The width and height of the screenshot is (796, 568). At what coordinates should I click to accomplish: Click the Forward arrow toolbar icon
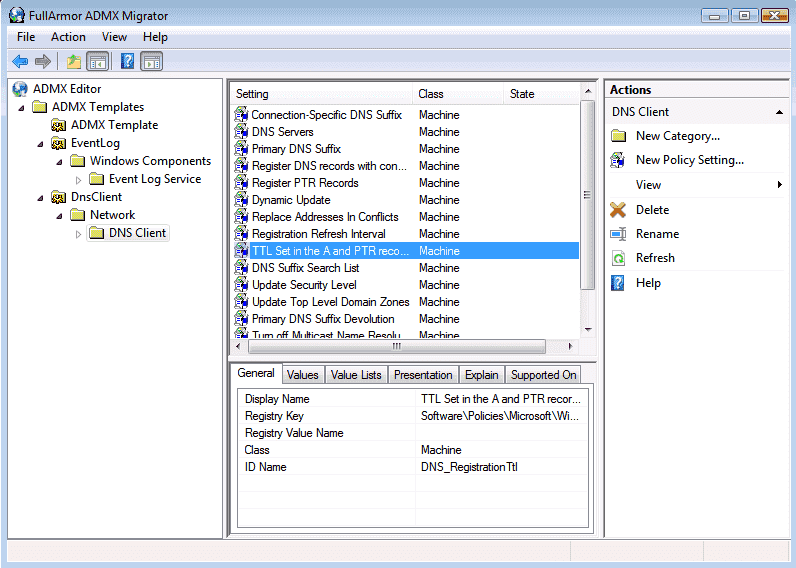[43, 61]
